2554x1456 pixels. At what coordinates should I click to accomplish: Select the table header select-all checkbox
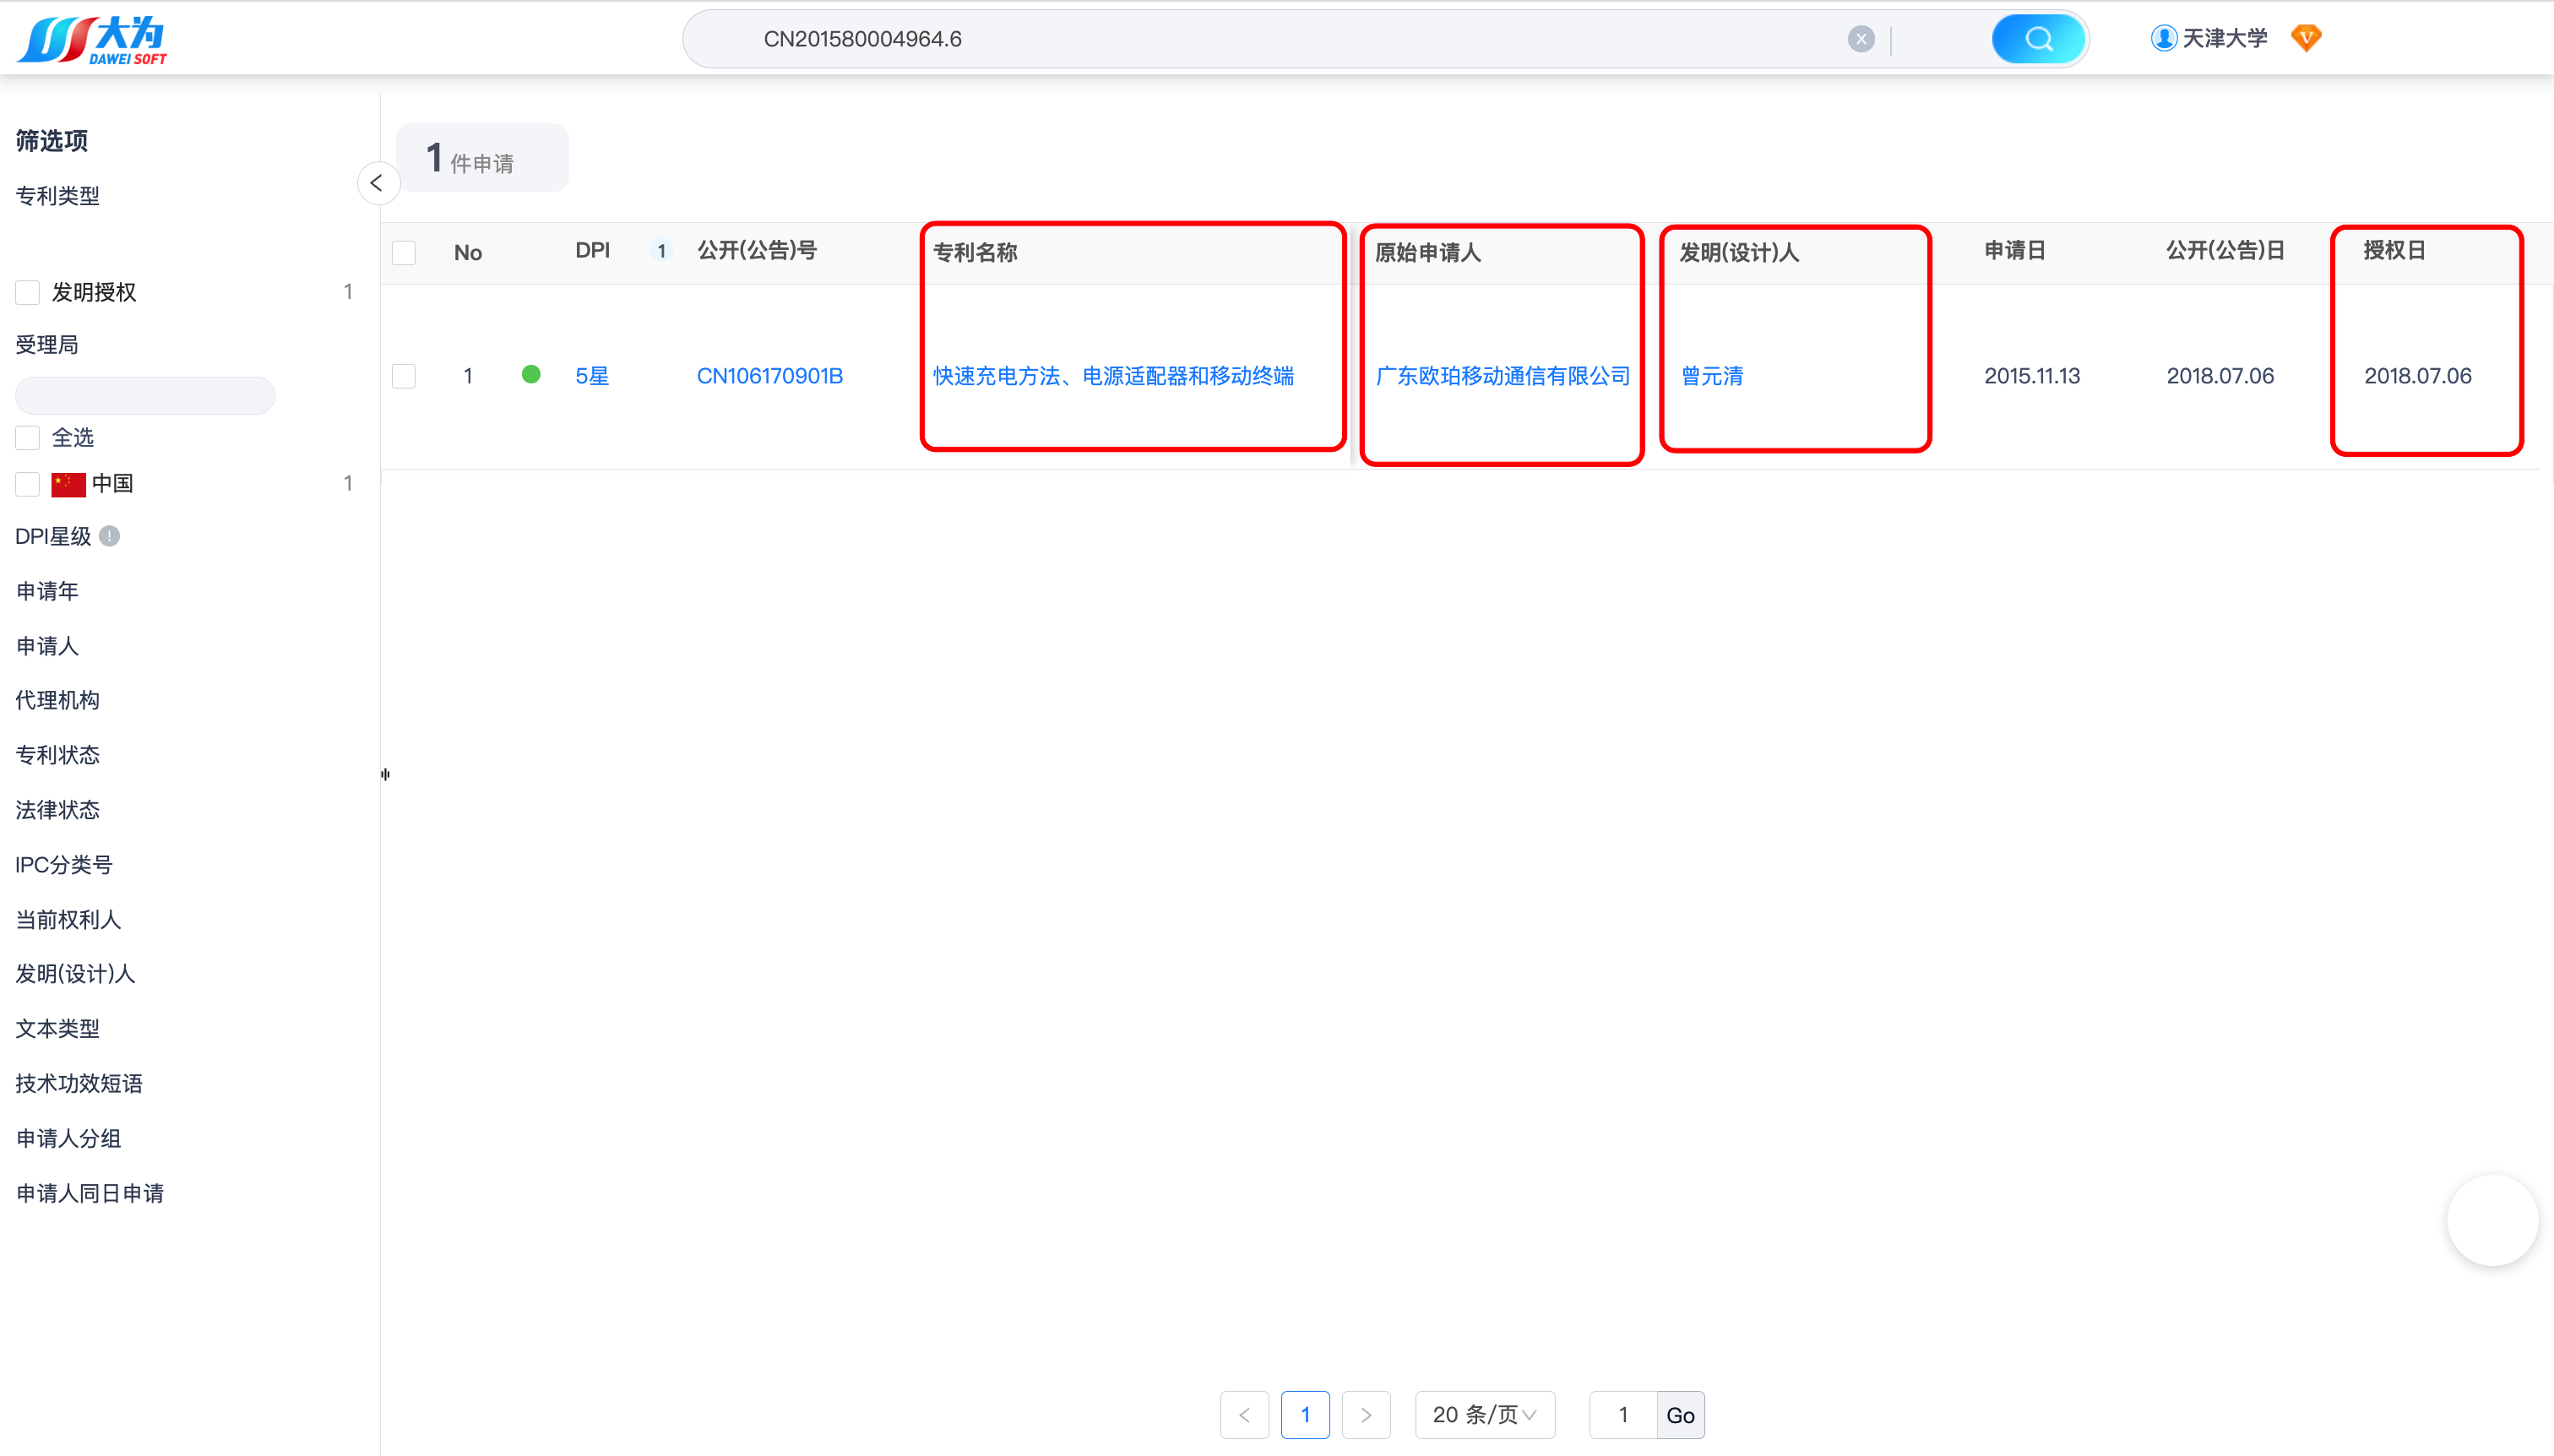404,252
